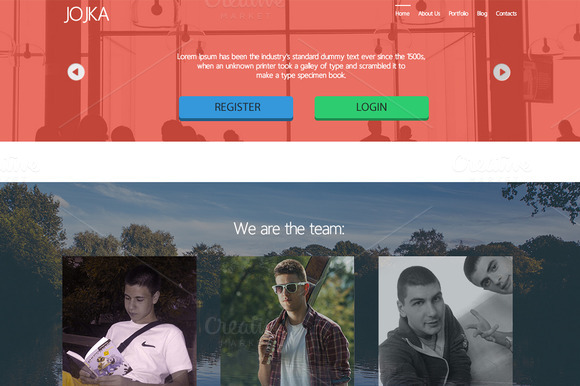Screen dimensions: 580x386
Task: Click the Lorem Ipsum slider text
Action: click(301, 66)
